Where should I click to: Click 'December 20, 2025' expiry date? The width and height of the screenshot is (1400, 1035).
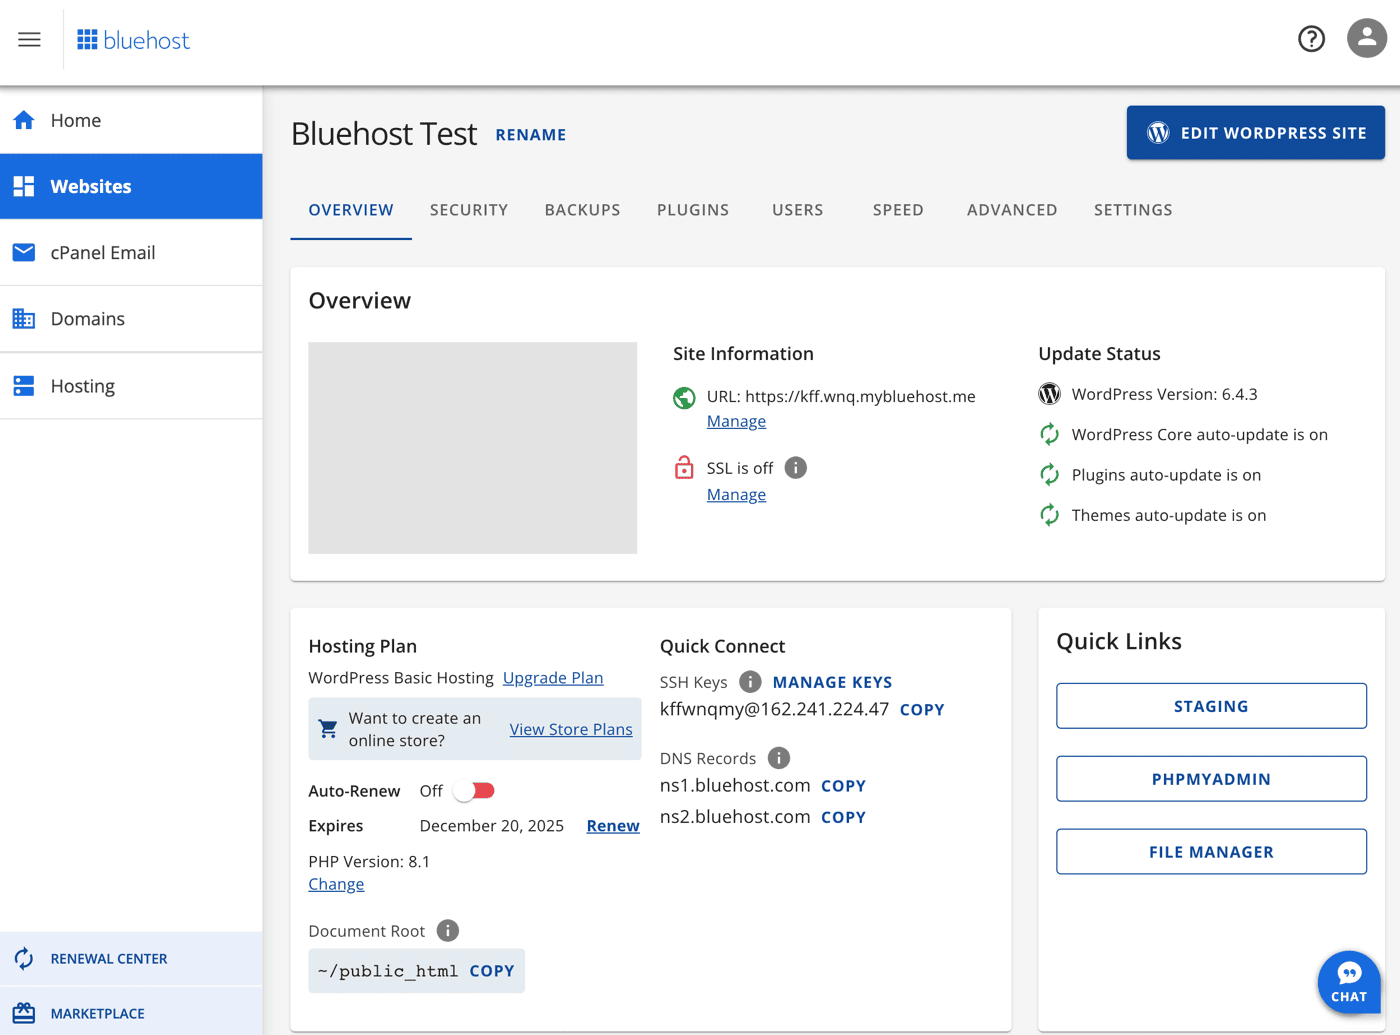click(492, 826)
